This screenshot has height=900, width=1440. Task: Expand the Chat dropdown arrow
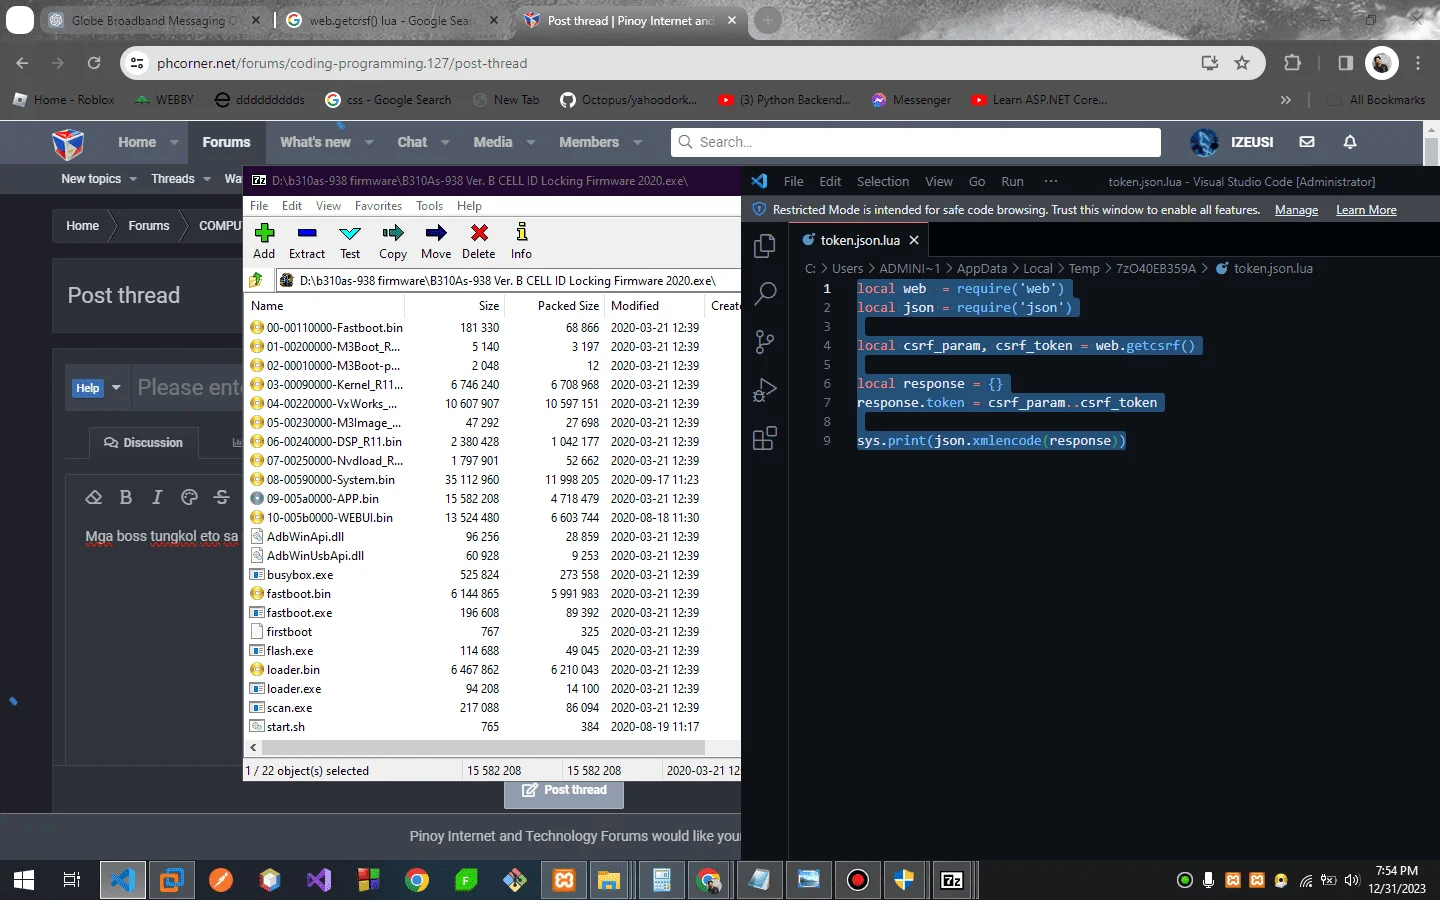click(x=445, y=142)
